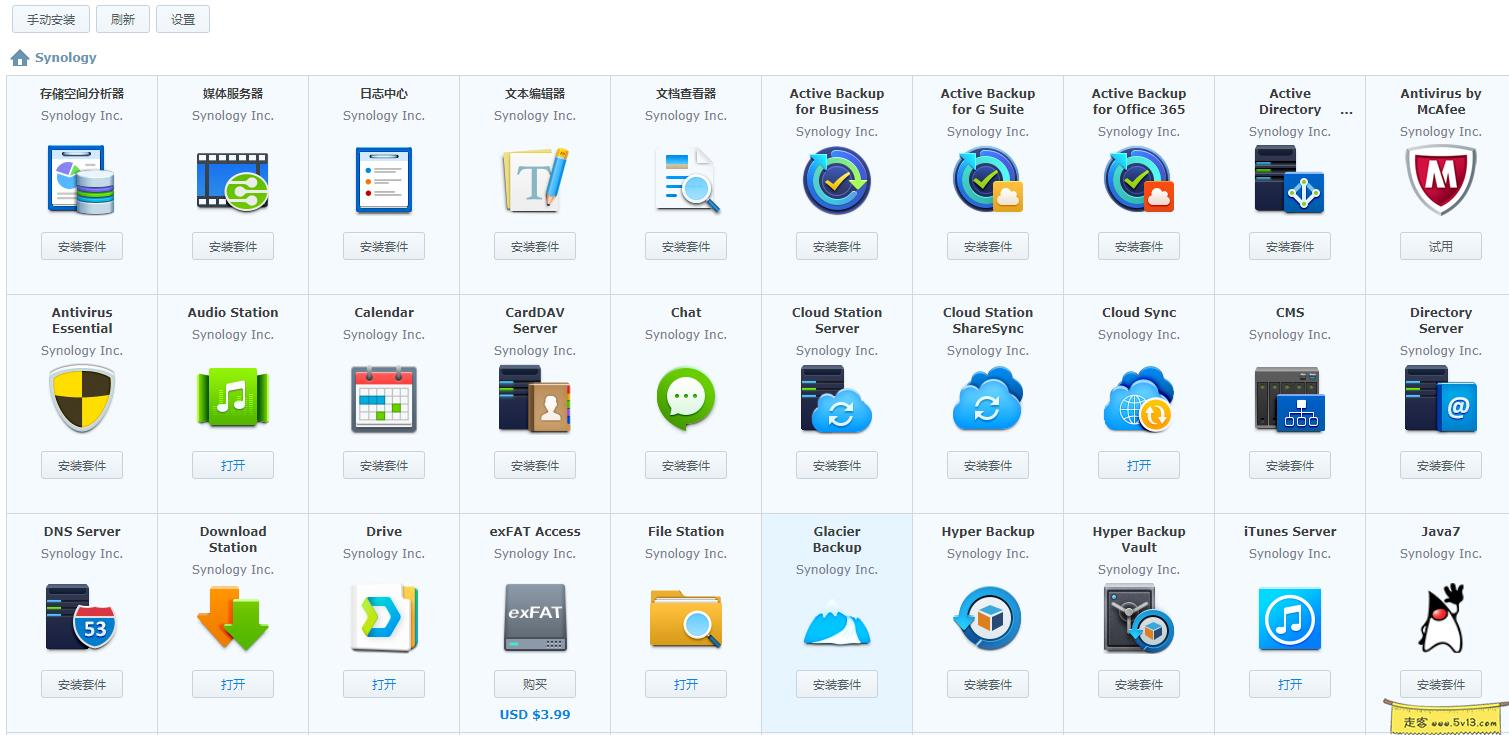This screenshot has width=1509, height=735.
Task: Click the Hyper Backup icon
Action: pos(987,617)
